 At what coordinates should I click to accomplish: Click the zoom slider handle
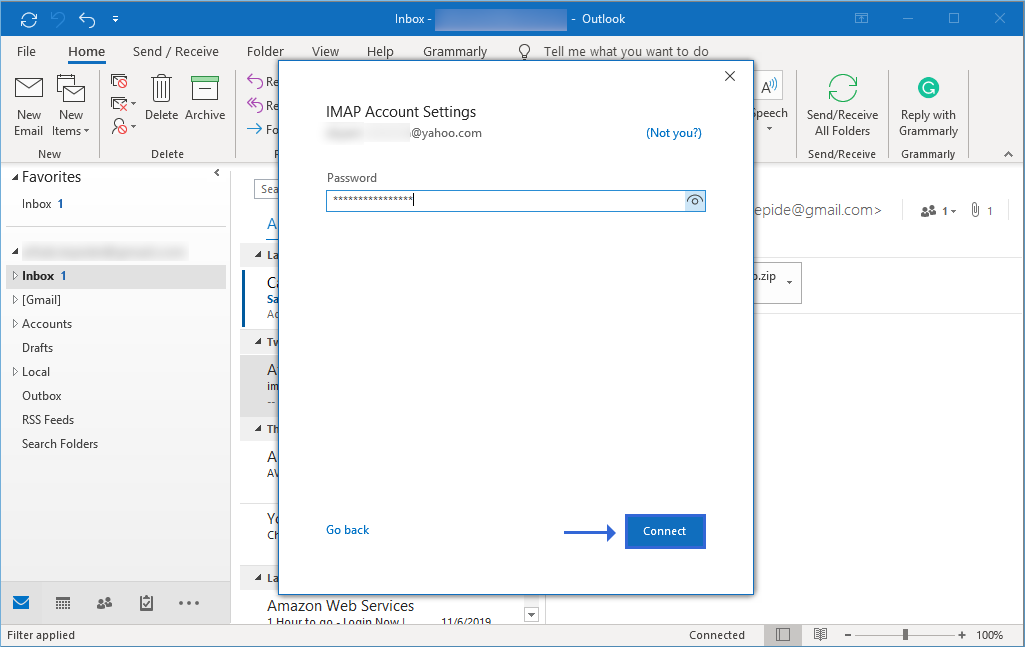click(905, 635)
